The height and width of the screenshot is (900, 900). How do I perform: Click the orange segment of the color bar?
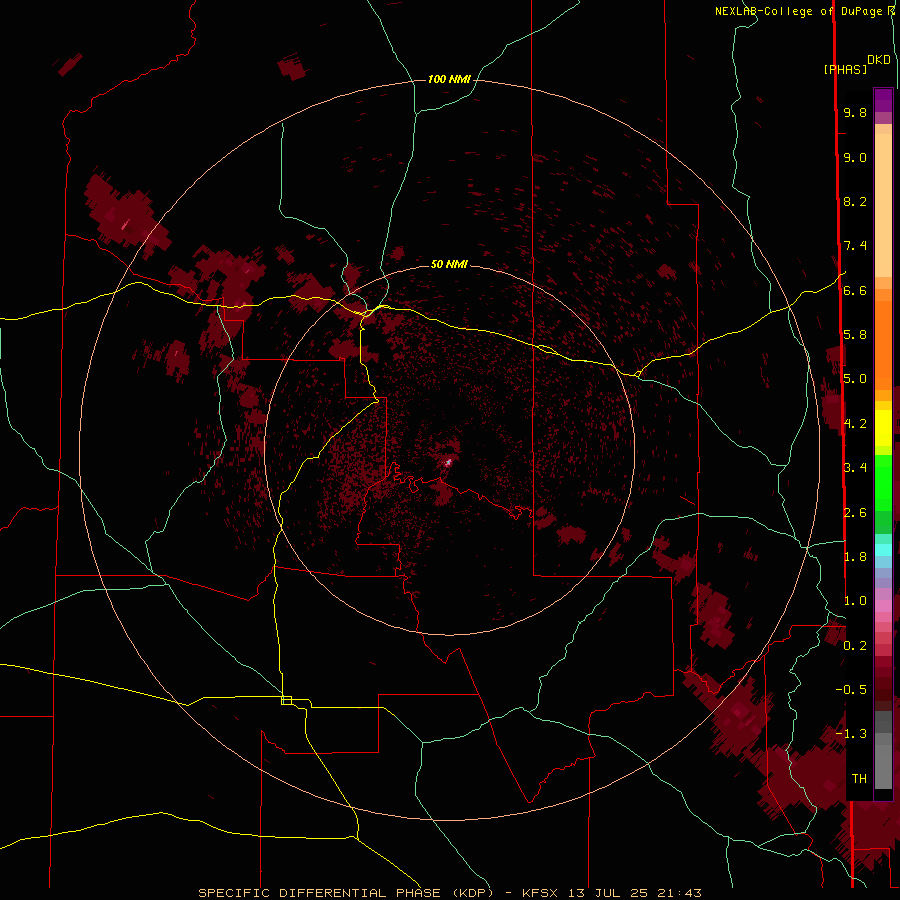point(883,344)
